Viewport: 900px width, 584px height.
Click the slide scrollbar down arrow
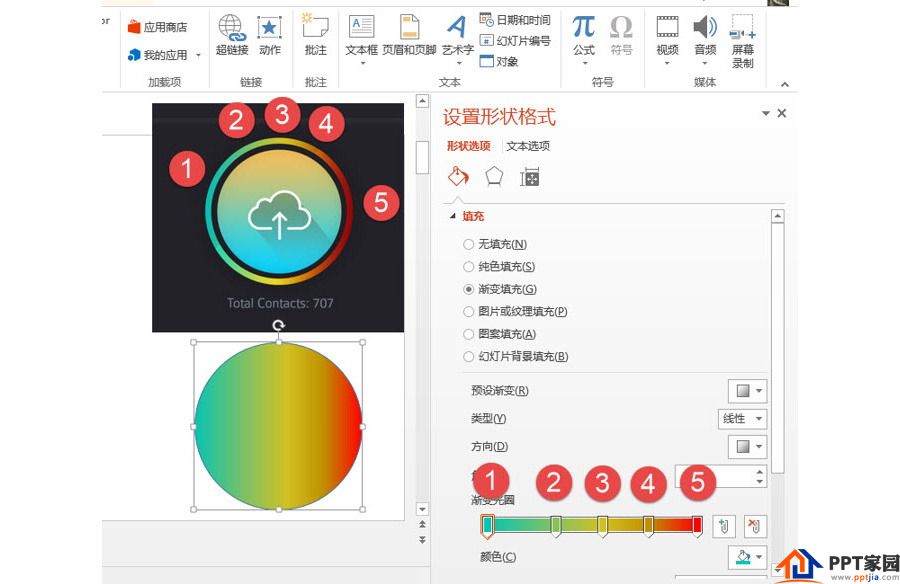point(422,509)
